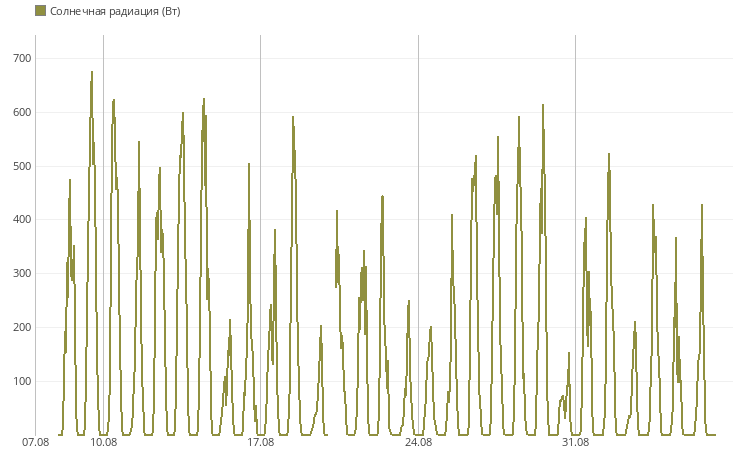The image size is (733, 451).
Task: Click tallest peak between 17.08 and 24.08
Action: pos(293,118)
